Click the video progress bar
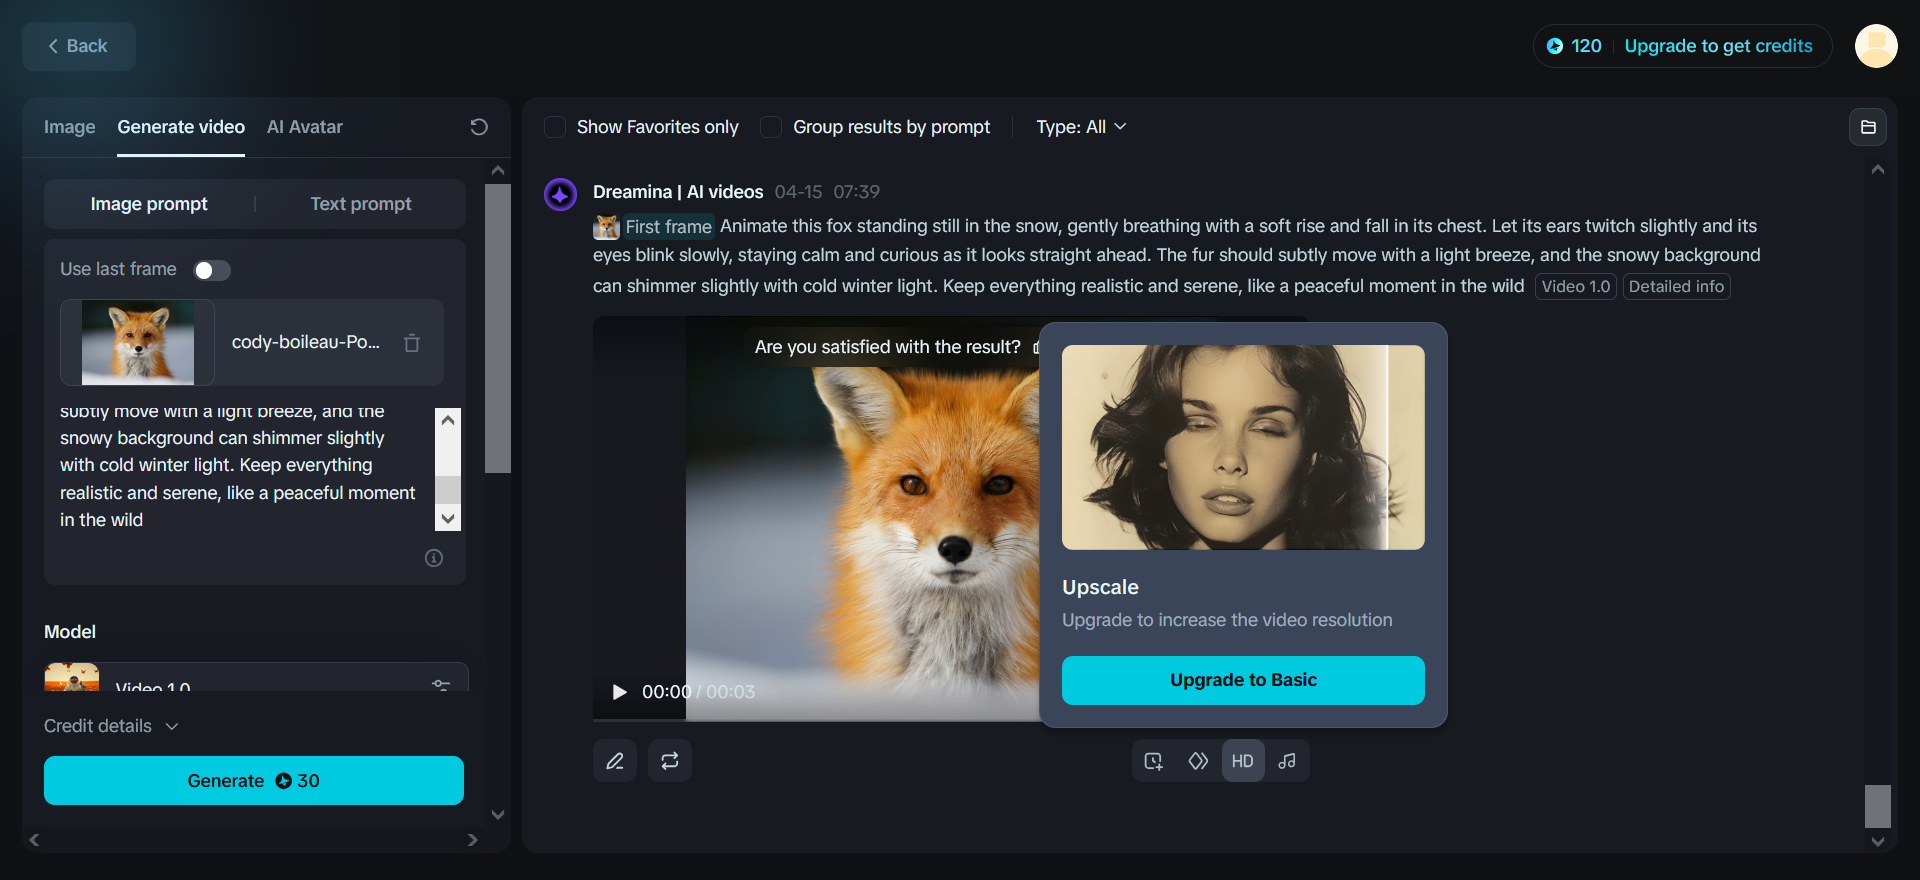1920x880 pixels. point(816,719)
